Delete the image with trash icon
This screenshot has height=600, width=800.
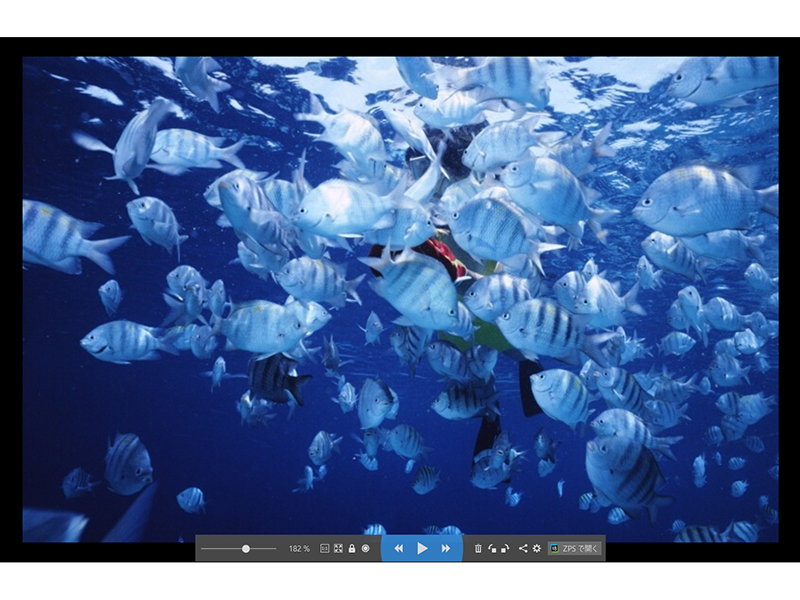click(x=478, y=548)
